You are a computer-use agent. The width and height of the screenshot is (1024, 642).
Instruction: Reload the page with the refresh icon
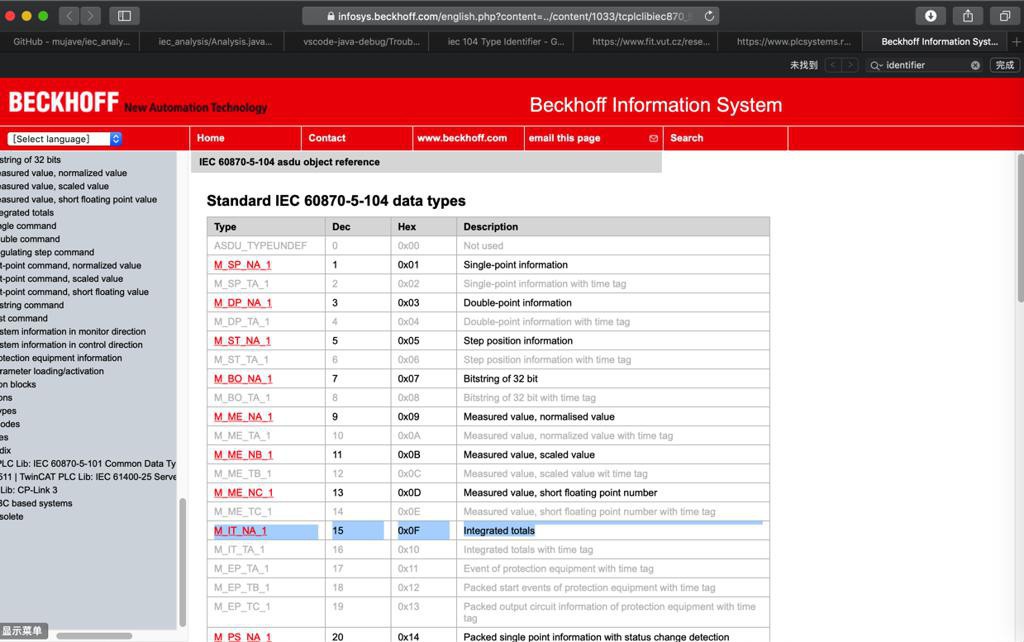tap(709, 16)
